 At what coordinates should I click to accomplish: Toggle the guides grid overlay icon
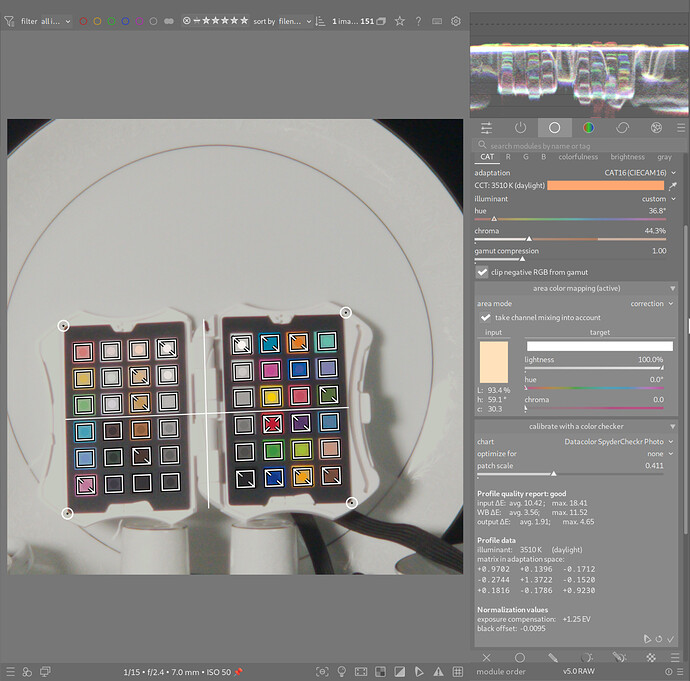(x=458, y=672)
